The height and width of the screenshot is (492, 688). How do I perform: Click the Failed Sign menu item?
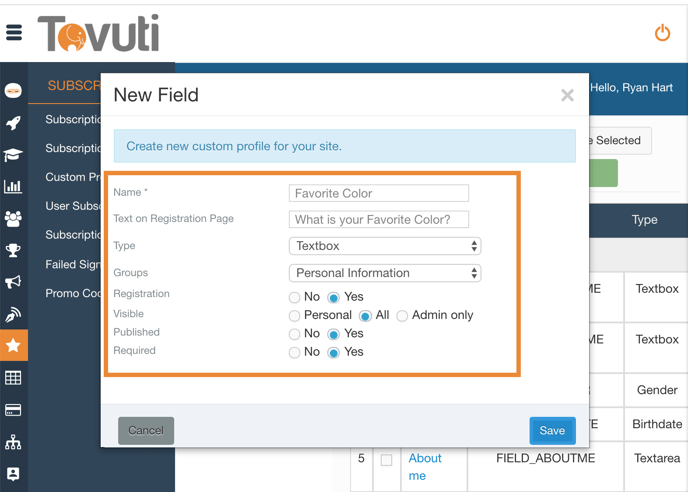point(73,265)
